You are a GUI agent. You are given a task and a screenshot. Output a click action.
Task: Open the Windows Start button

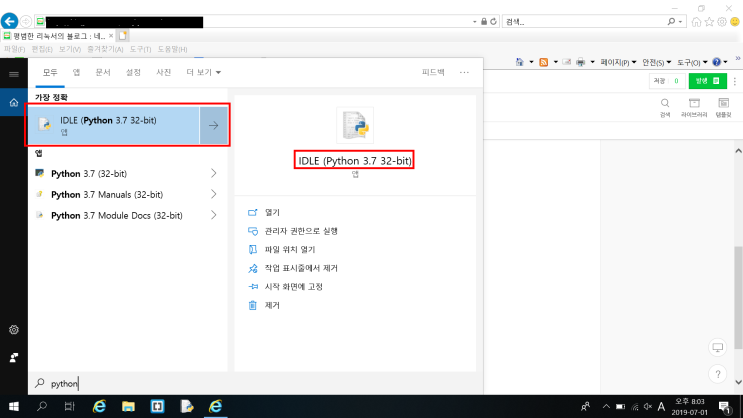[x=14, y=407]
